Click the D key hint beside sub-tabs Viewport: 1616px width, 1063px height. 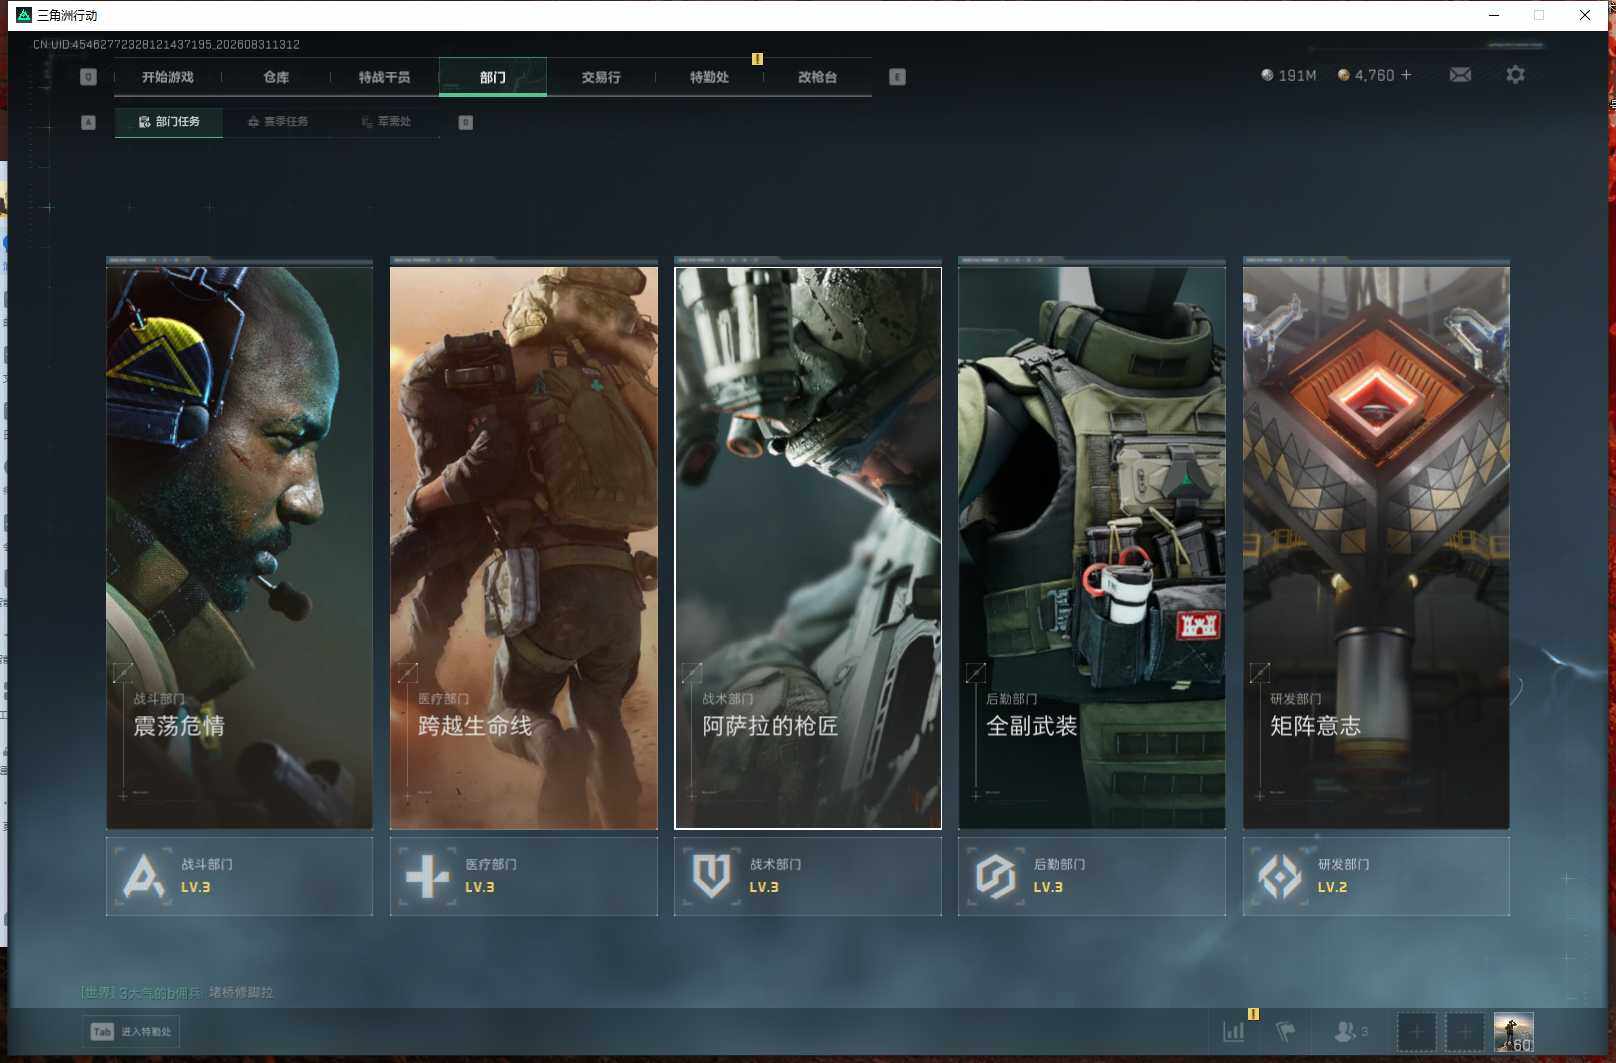465,122
